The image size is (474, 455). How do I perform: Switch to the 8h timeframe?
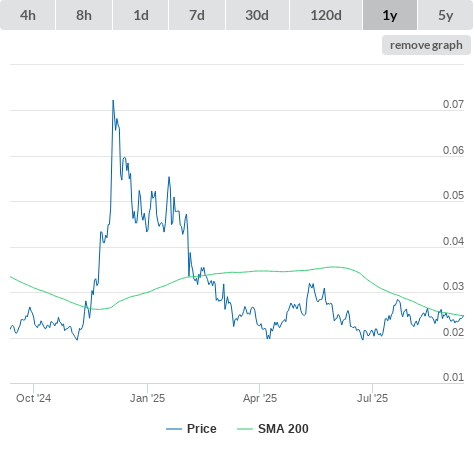tap(84, 15)
